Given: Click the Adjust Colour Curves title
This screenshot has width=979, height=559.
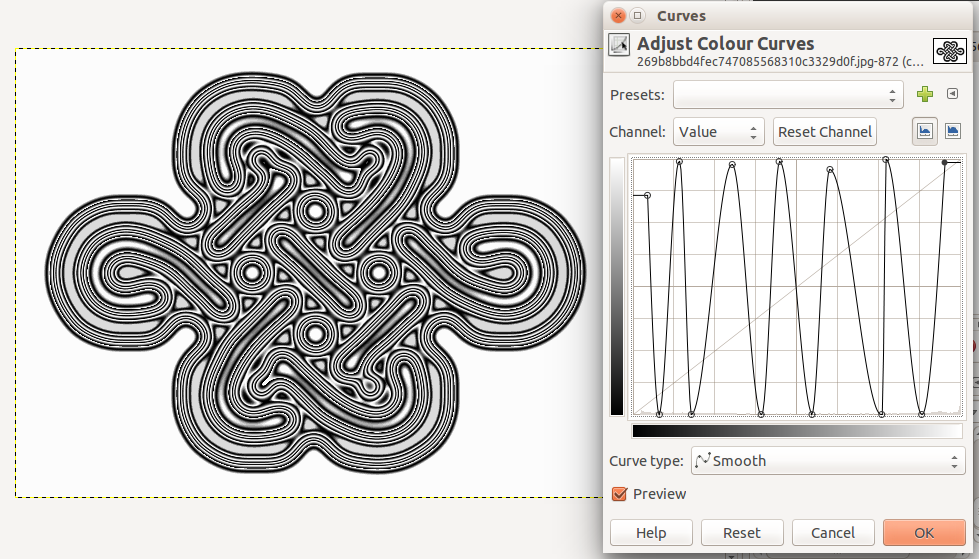Looking at the screenshot, I should click(726, 44).
